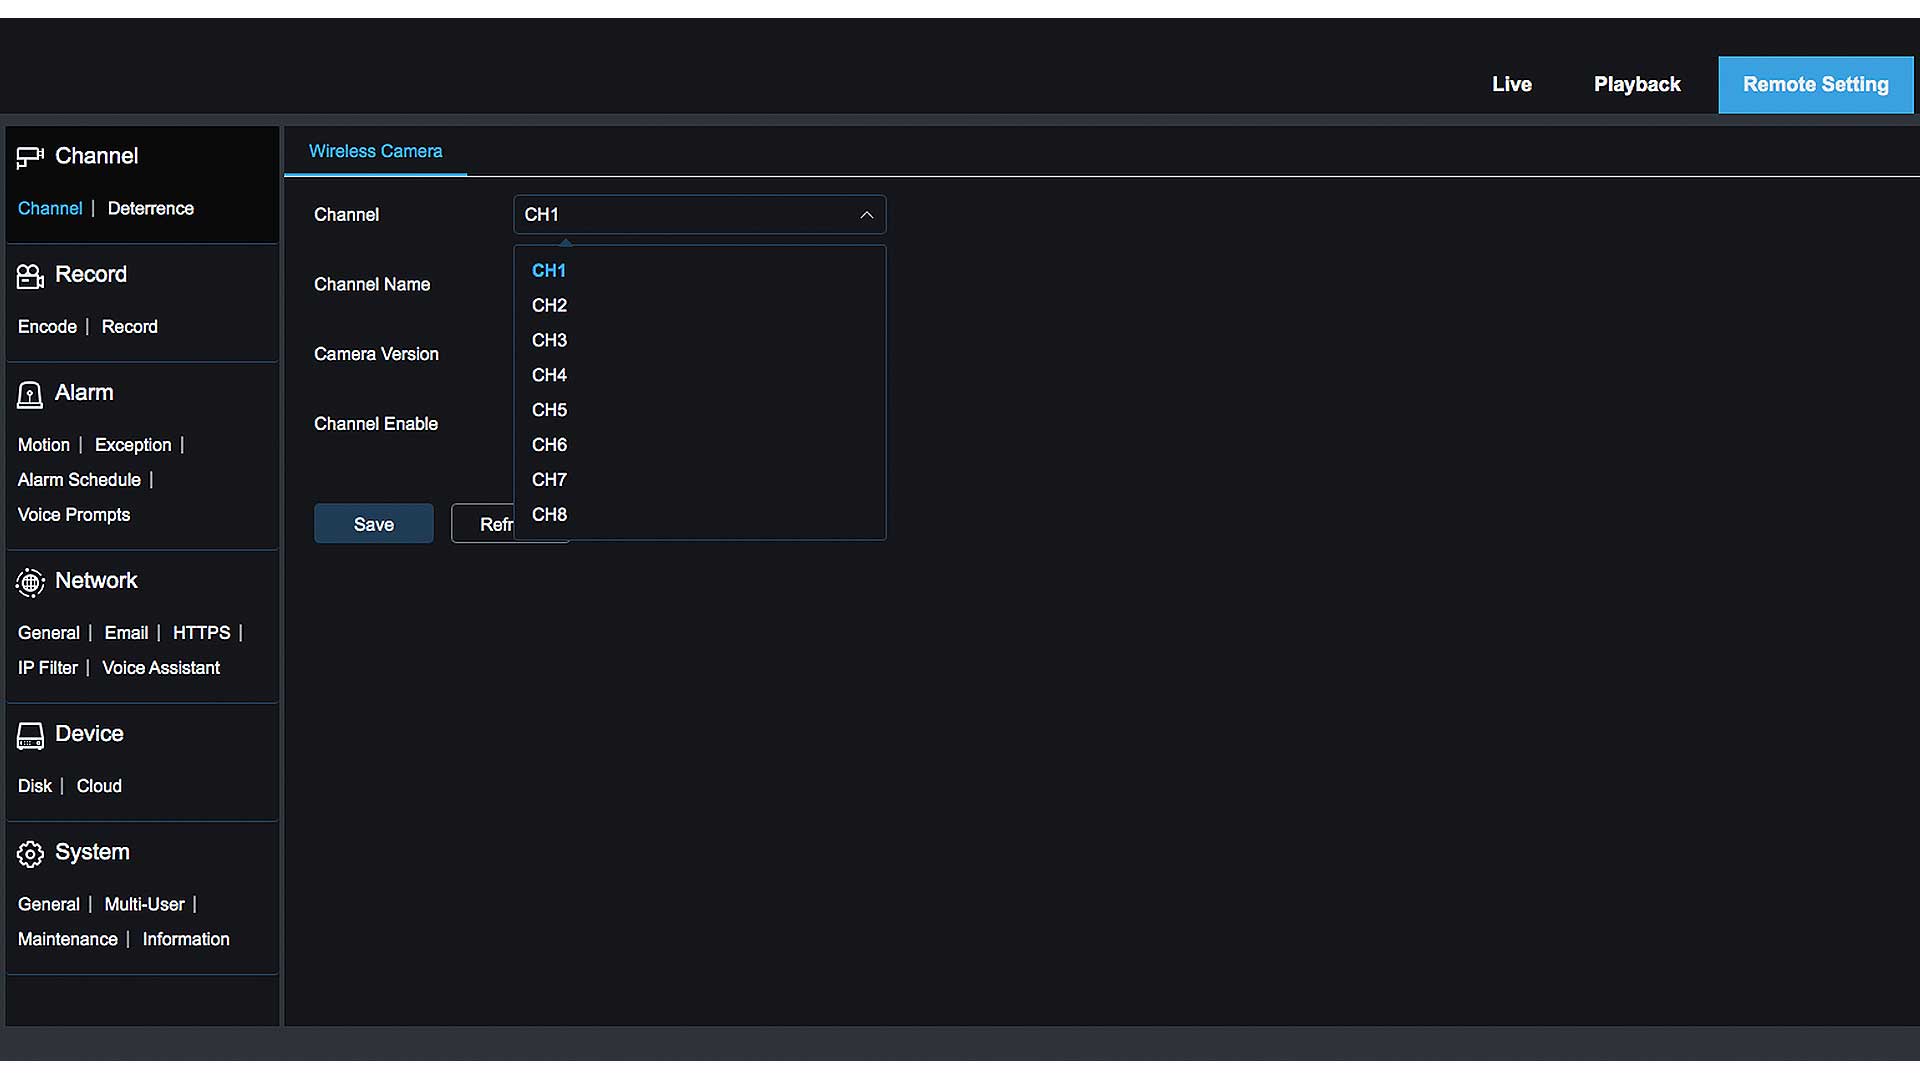The image size is (1920, 1080).
Task: Click the Network globe icon in sidebar
Action: pyautogui.click(x=29, y=582)
